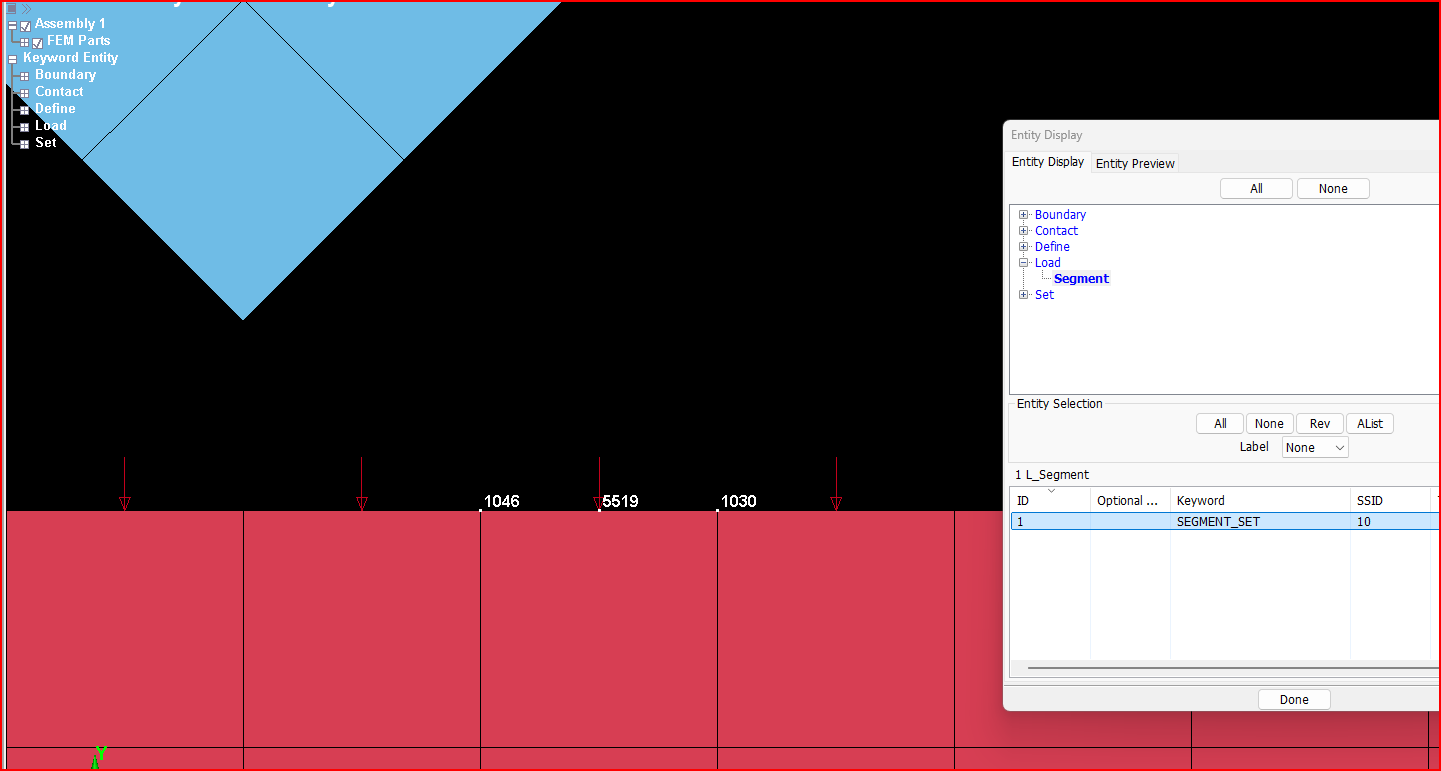Expand Boundary in the Entity Display dialog
1441x771 pixels.
click(x=1024, y=215)
